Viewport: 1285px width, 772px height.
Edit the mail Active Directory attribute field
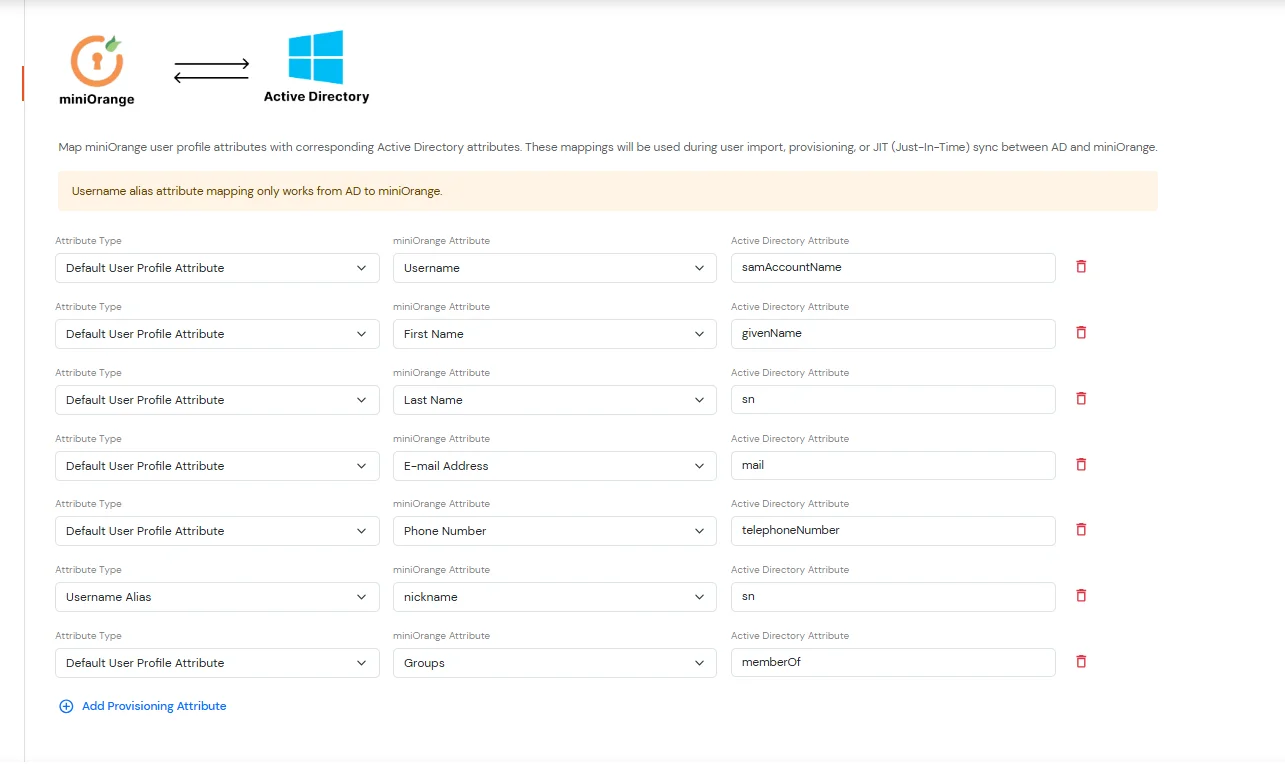pos(893,465)
